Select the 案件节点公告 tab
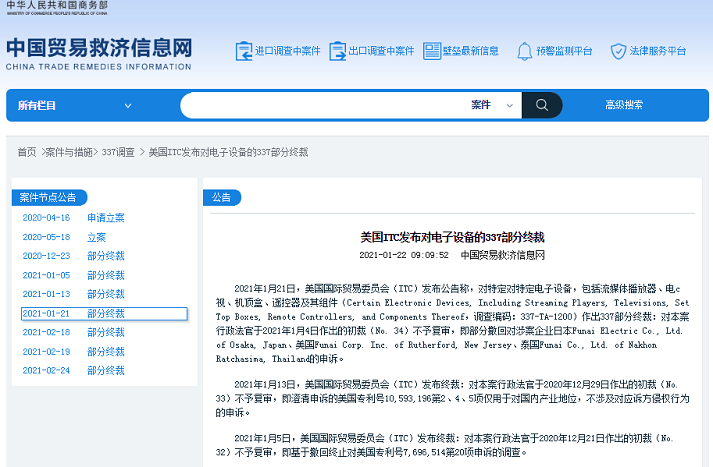The height and width of the screenshot is (467, 713). [x=48, y=197]
